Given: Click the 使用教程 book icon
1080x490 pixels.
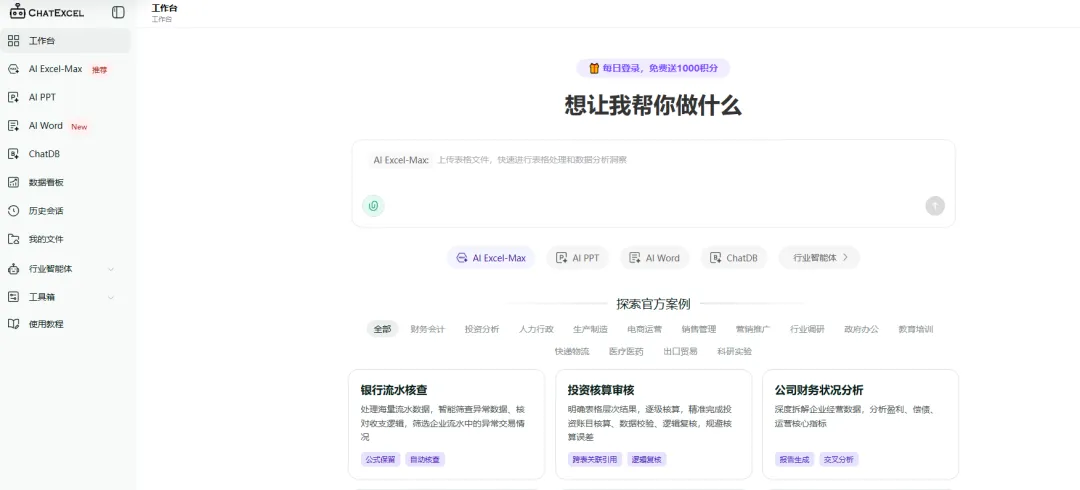Looking at the screenshot, I should coord(14,324).
